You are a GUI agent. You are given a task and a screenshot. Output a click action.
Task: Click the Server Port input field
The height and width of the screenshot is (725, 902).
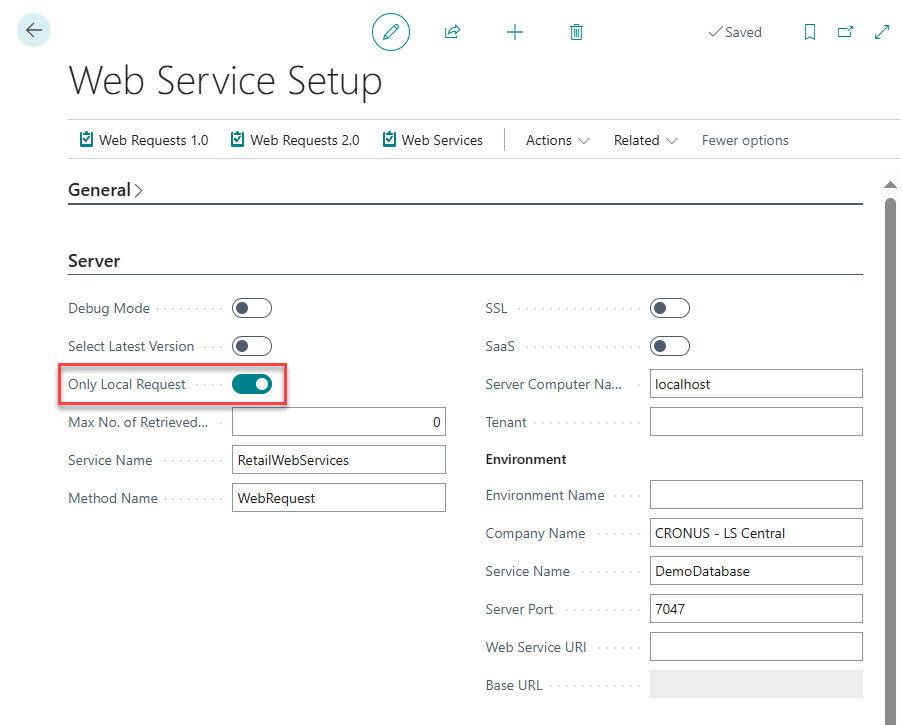click(x=755, y=608)
